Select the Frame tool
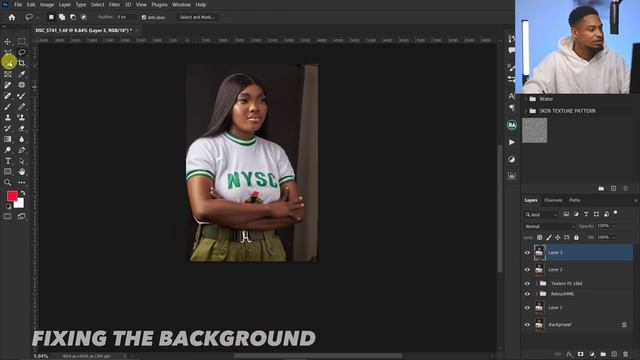This screenshot has height=360, width=640. click(x=8, y=74)
